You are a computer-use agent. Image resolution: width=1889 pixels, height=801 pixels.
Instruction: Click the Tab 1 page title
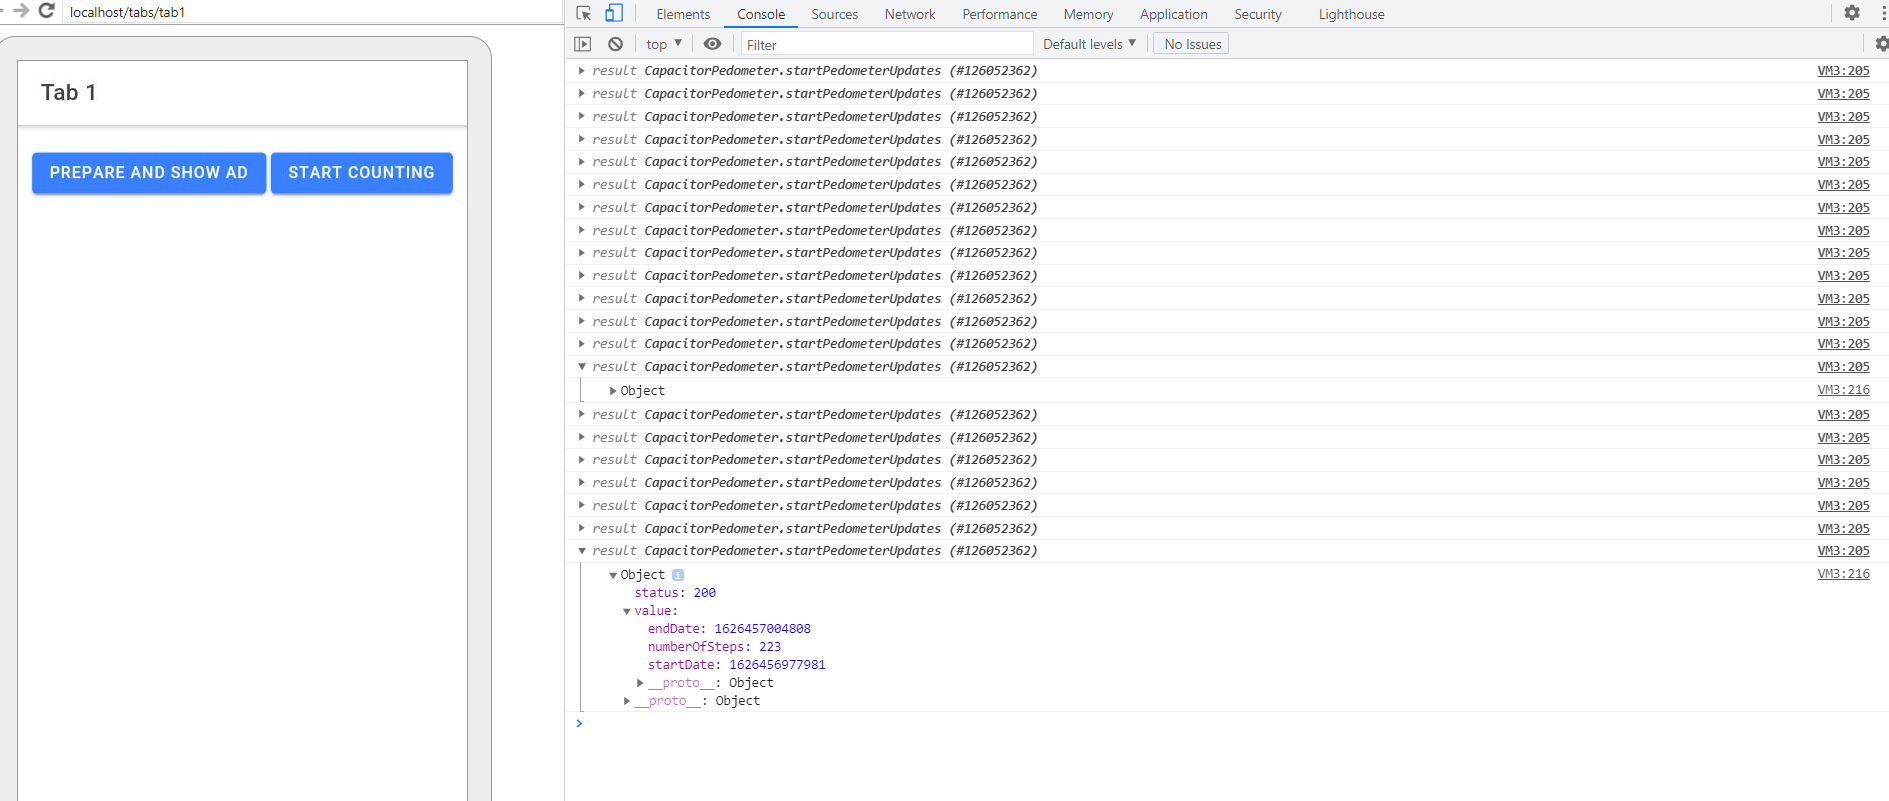[x=69, y=92]
